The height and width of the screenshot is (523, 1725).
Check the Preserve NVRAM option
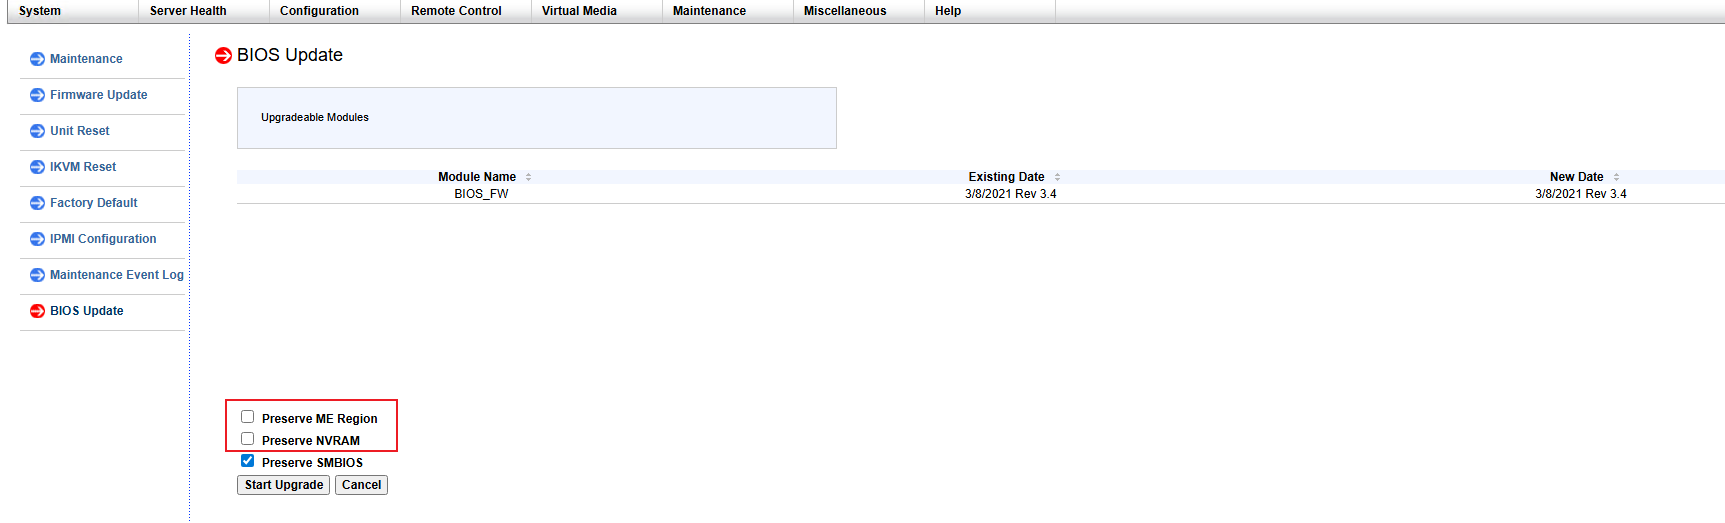tap(248, 439)
